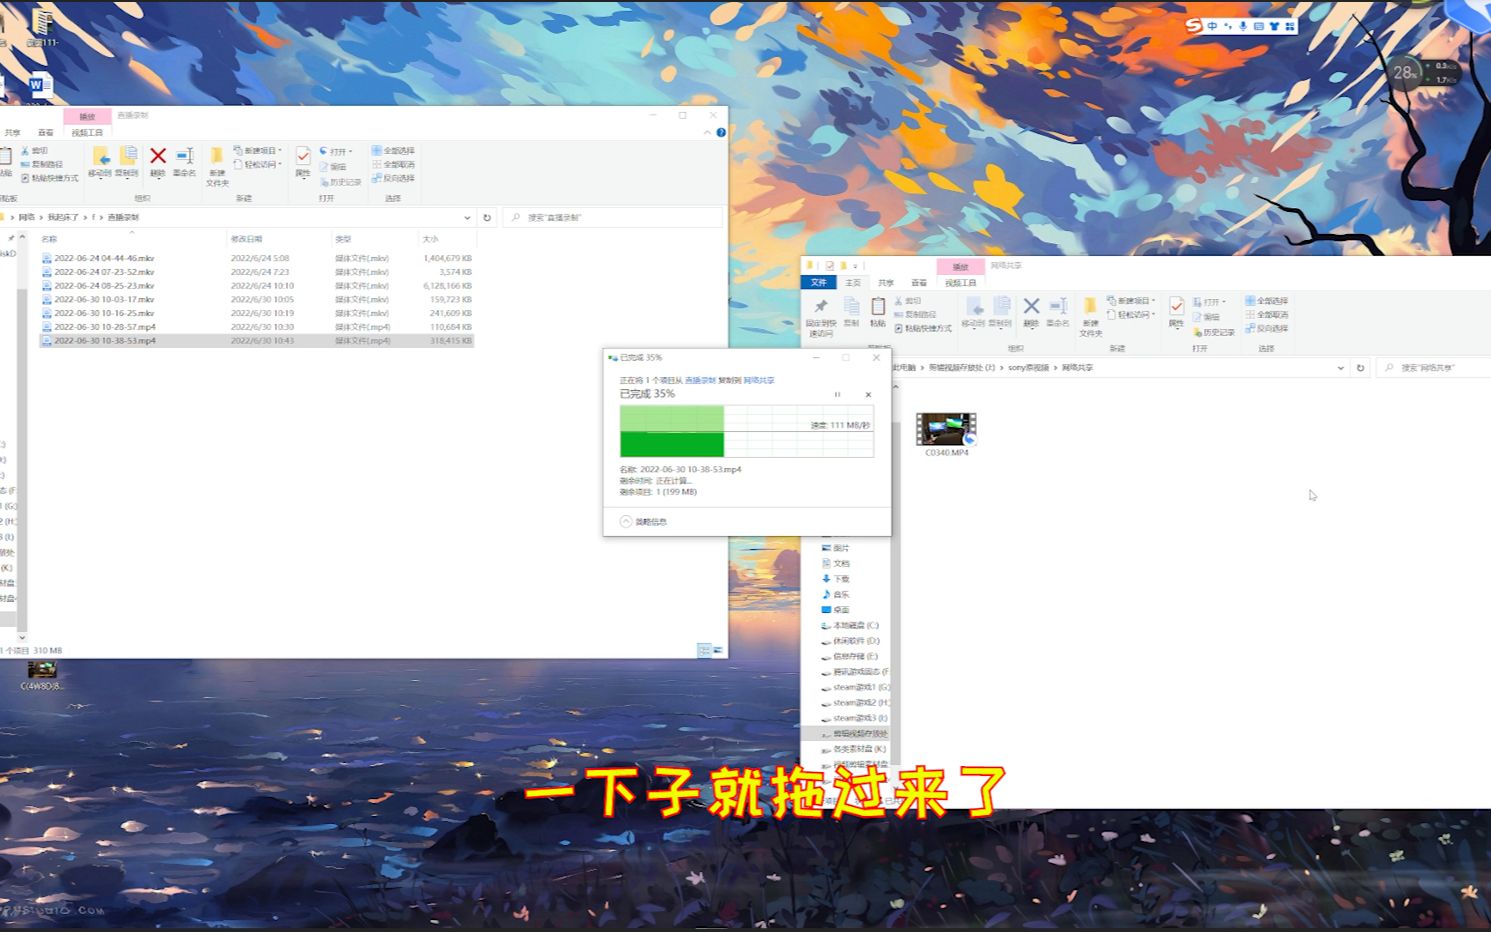Image resolution: width=1491 pixels, height=932 pixels.
Task: Click New folder (新建文件夹) in the right Explorer ribbon
Action: 1090,316
